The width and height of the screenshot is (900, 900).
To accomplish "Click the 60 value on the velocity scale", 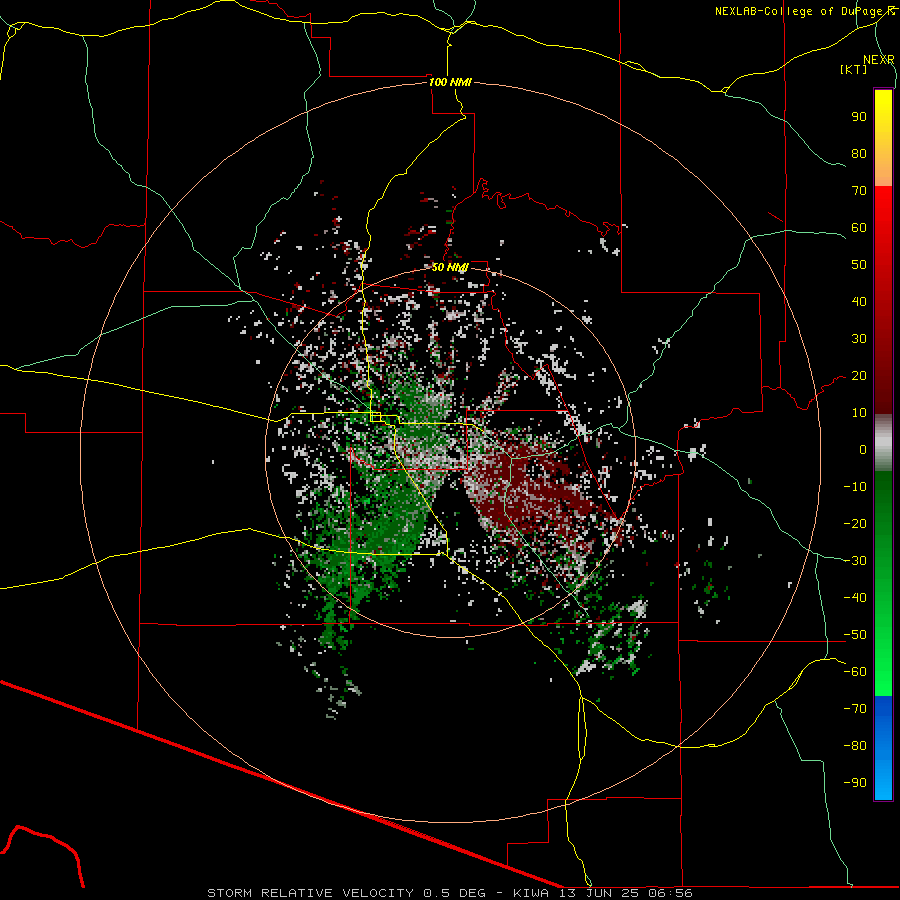I will [x=859, y=228].
